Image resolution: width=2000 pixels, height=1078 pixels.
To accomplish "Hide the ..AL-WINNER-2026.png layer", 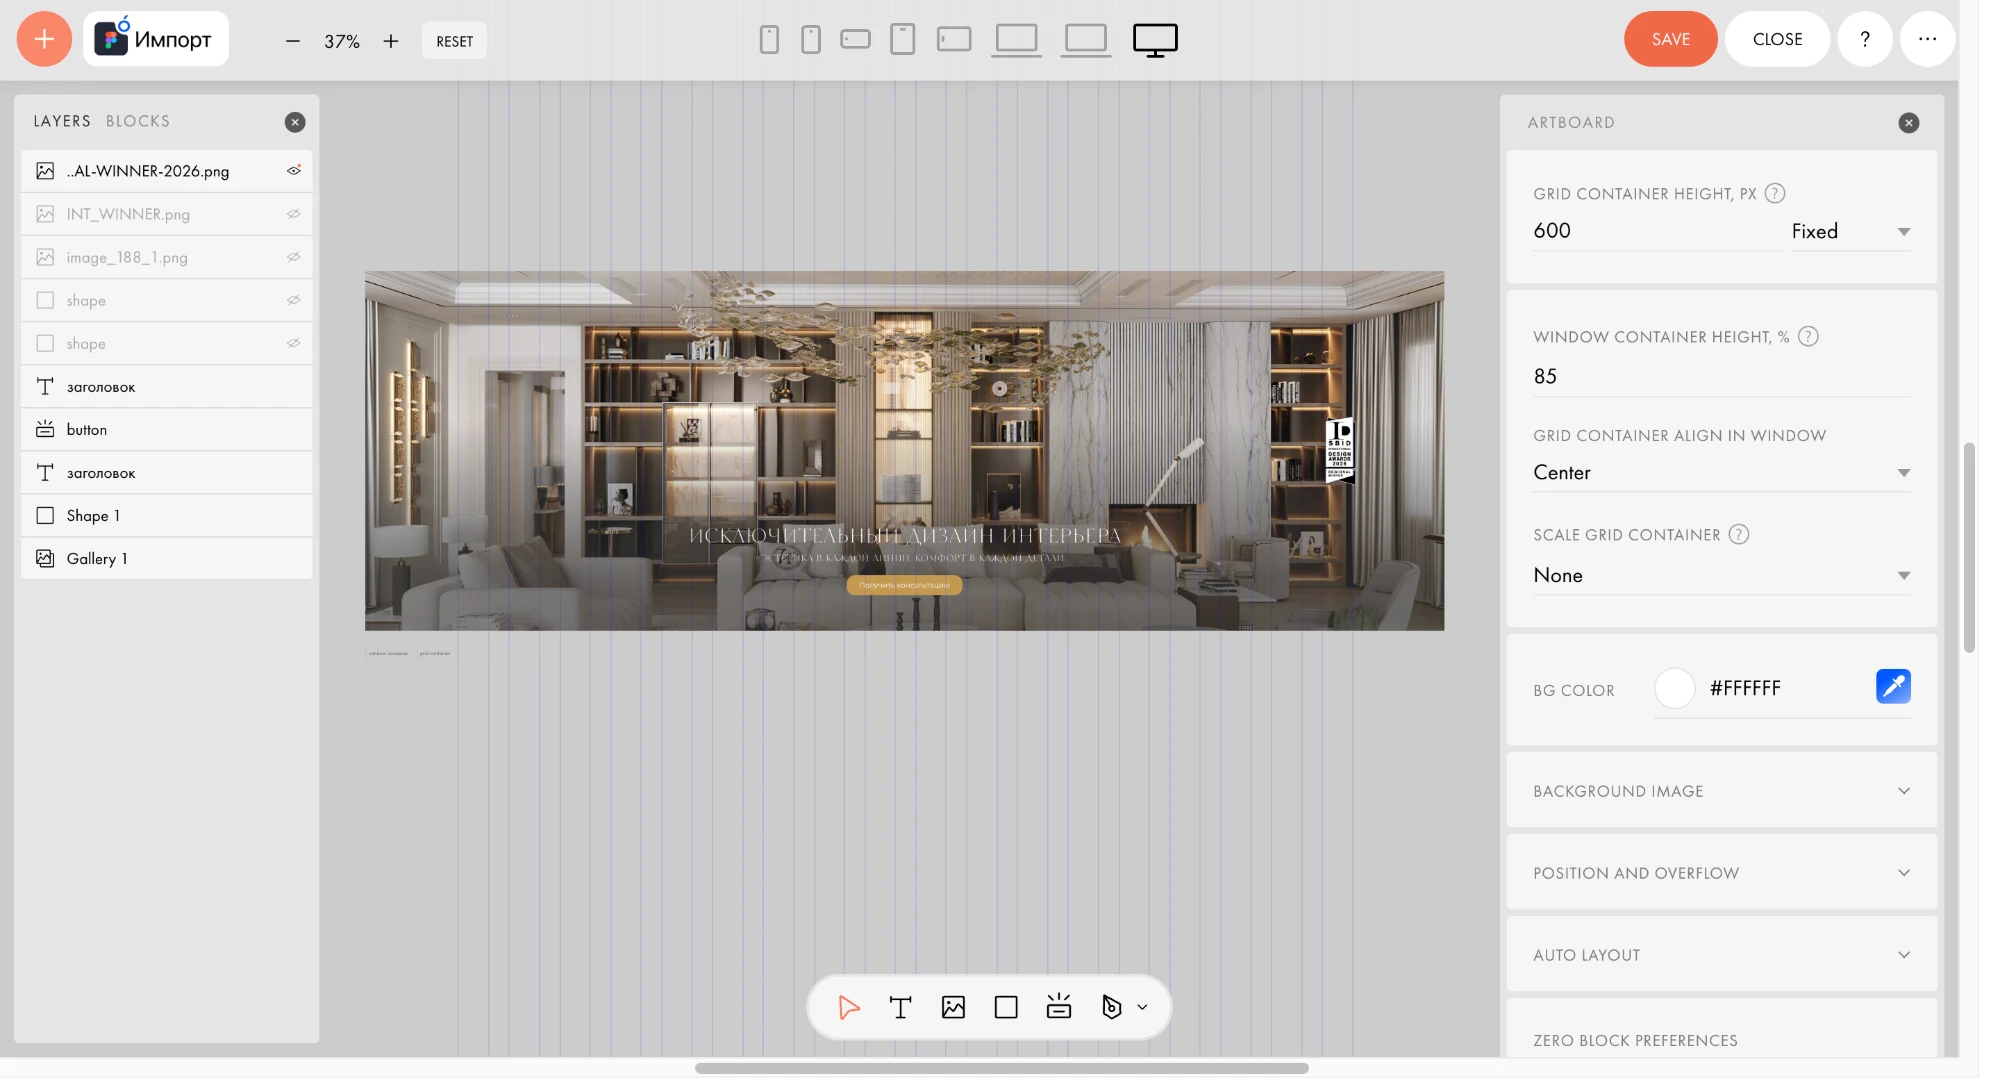I will click(293, 170).
